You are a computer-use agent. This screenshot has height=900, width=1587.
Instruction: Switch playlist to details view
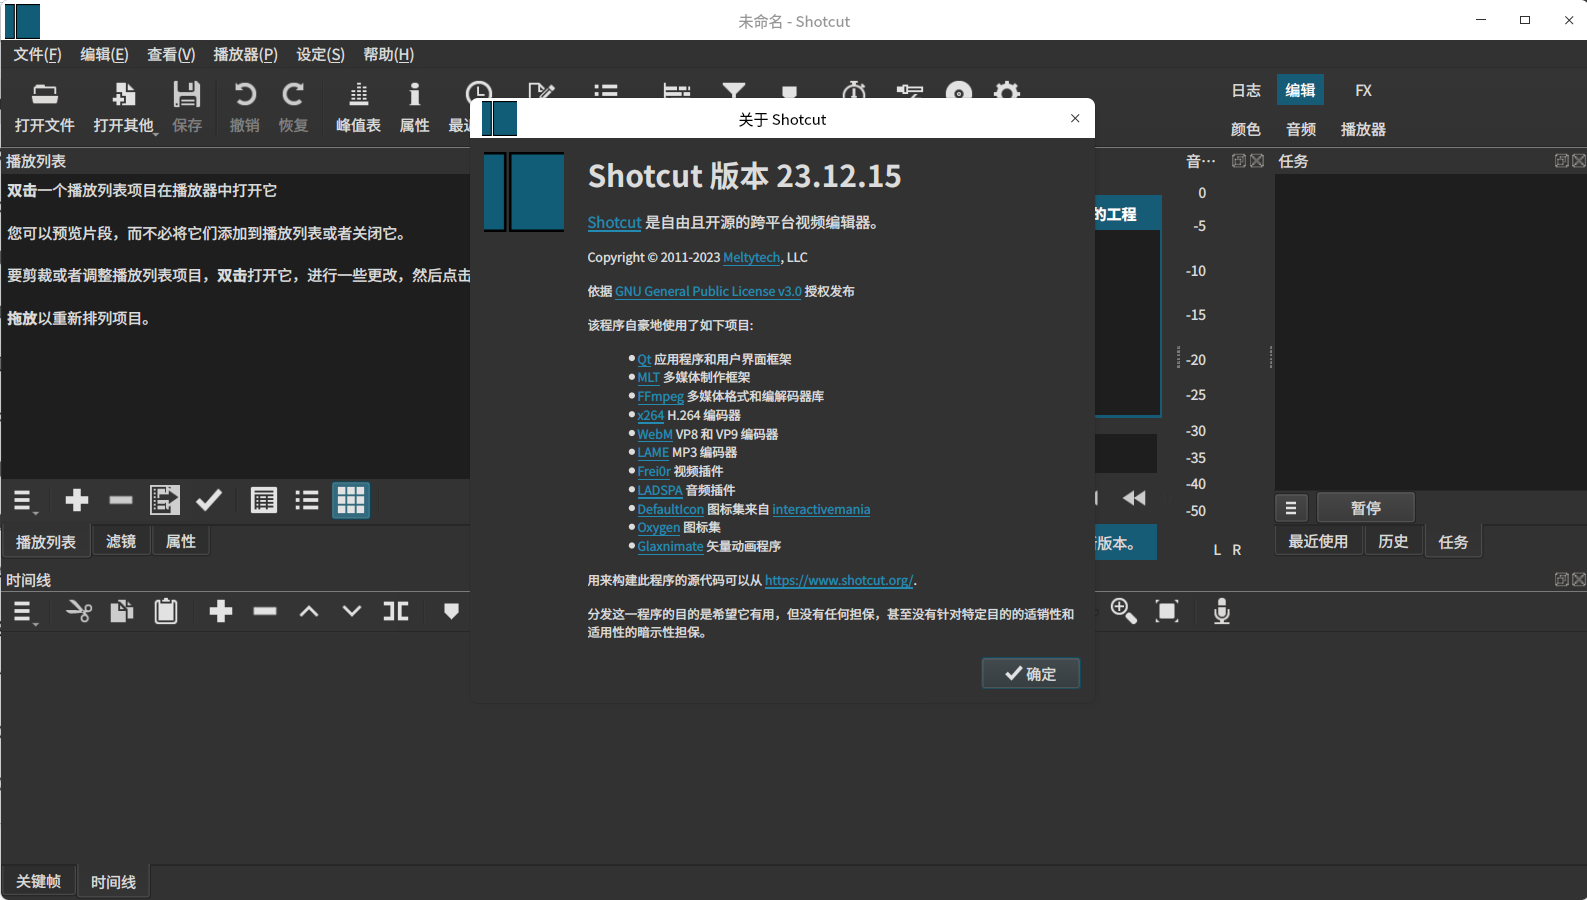tap(264, 500)
